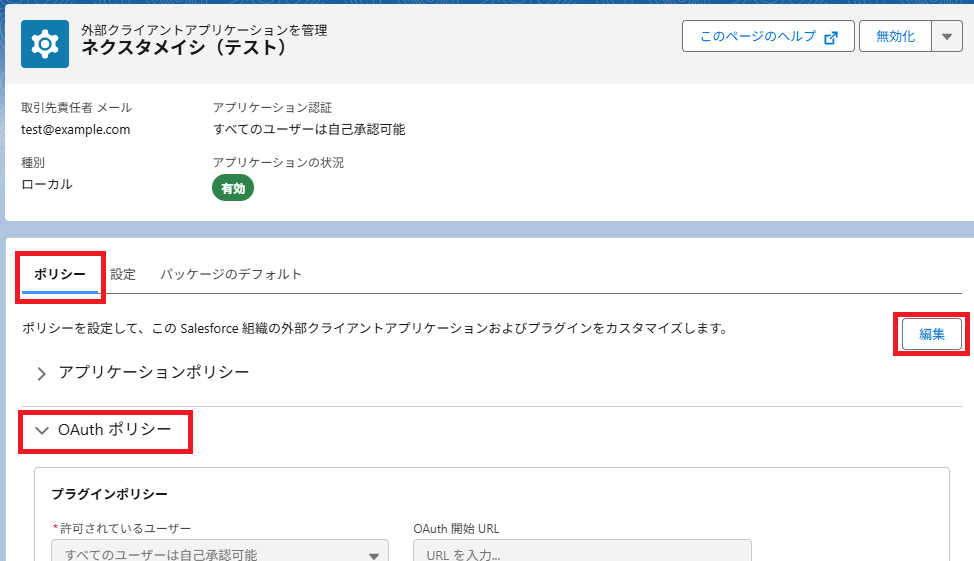
Task: Open the 許可されているユーザー combo box
Action: coord(220,551)
